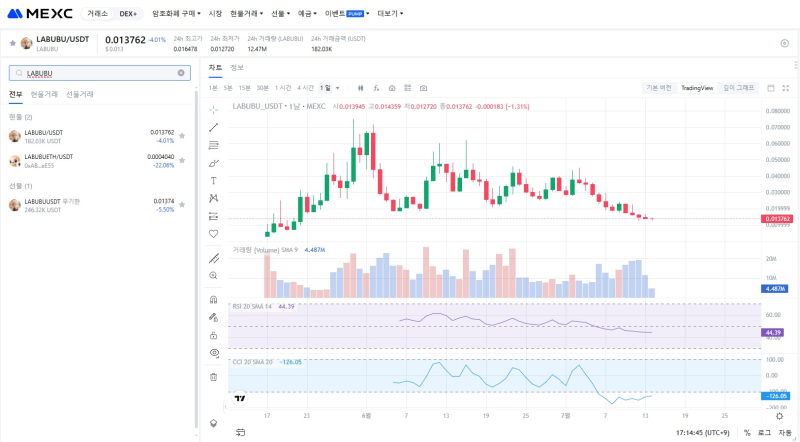The width and height of the screenshot is (800, 442).
Task: Set the 15분 timeframe
Action: point(244,88)
